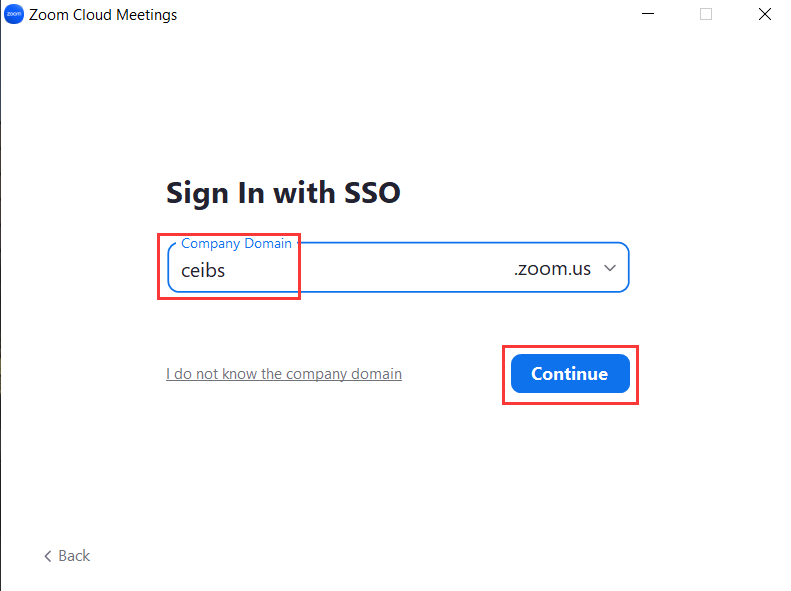
Task: Click the empty title bar area
Action: click(x=404, y=14)
